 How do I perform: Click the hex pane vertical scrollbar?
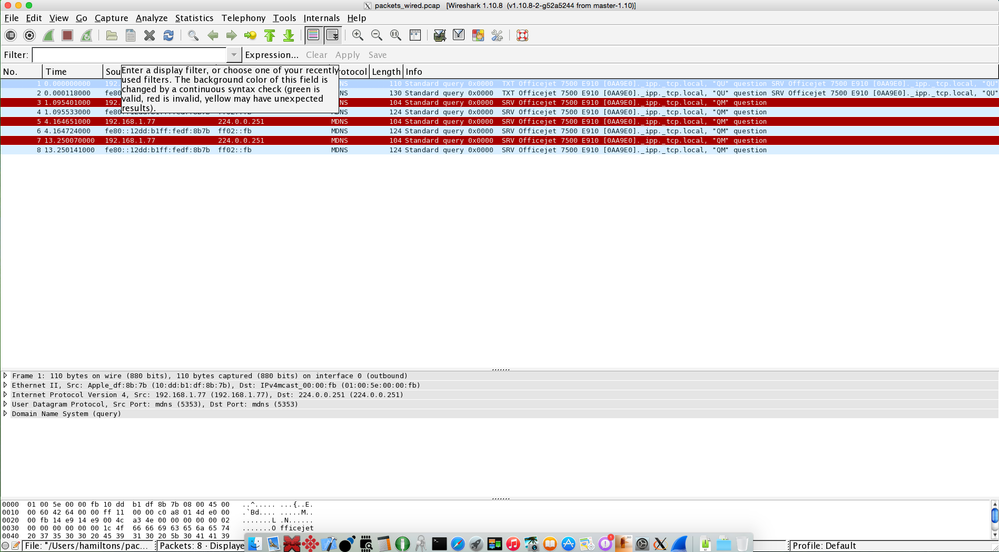(x=994, y=517)
